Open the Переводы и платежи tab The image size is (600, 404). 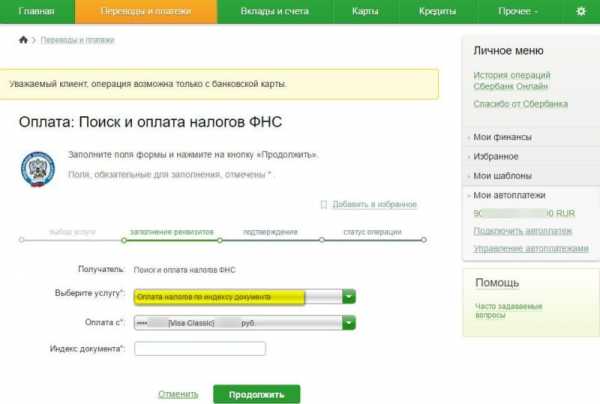(146, 11)
